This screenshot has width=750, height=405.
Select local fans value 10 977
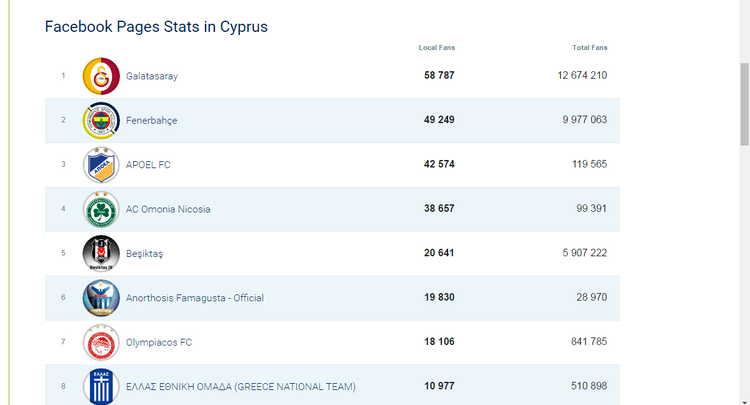point(439,386)
